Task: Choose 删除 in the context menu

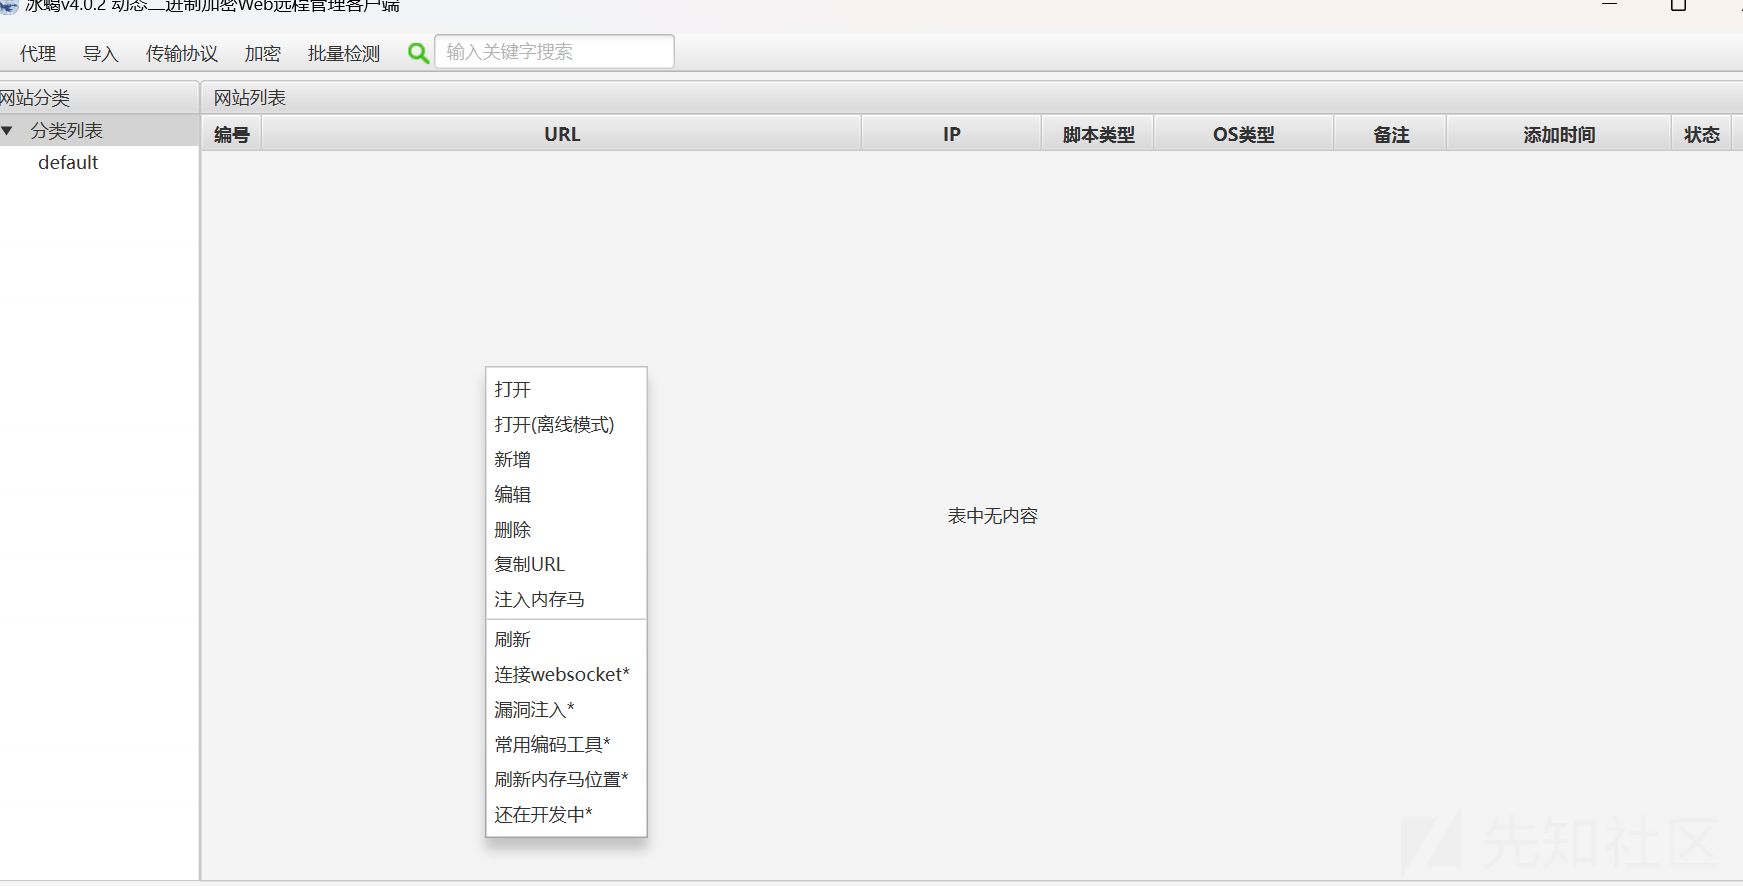Action: point(566,529)
